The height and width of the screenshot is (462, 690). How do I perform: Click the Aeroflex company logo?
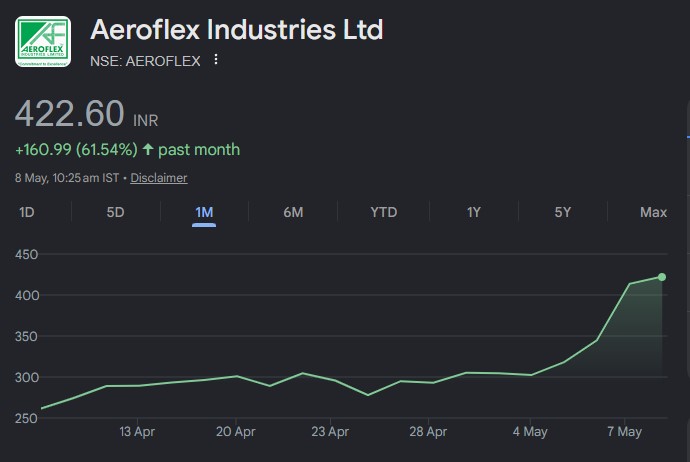(x=43, y=42)
